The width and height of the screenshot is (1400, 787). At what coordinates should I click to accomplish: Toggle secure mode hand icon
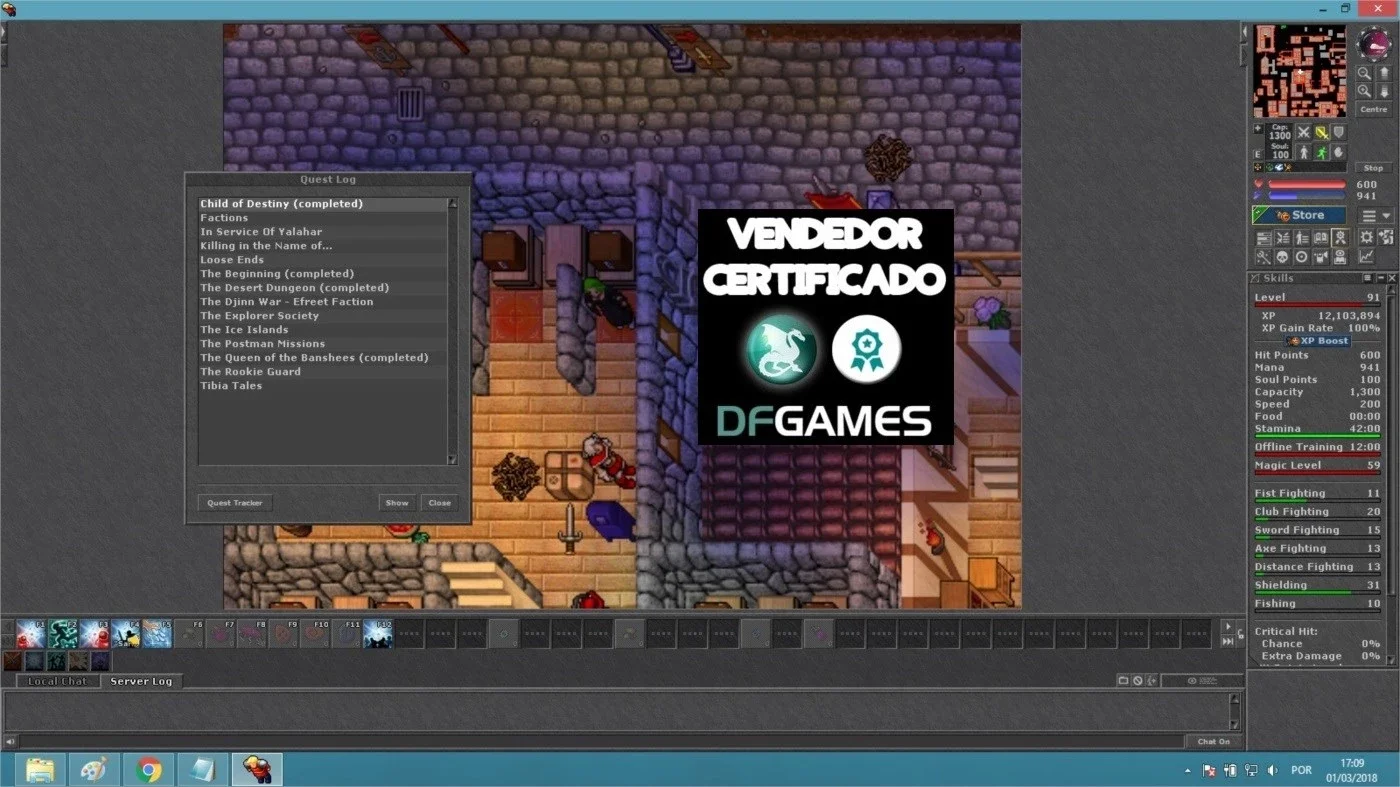[1339, 152]
